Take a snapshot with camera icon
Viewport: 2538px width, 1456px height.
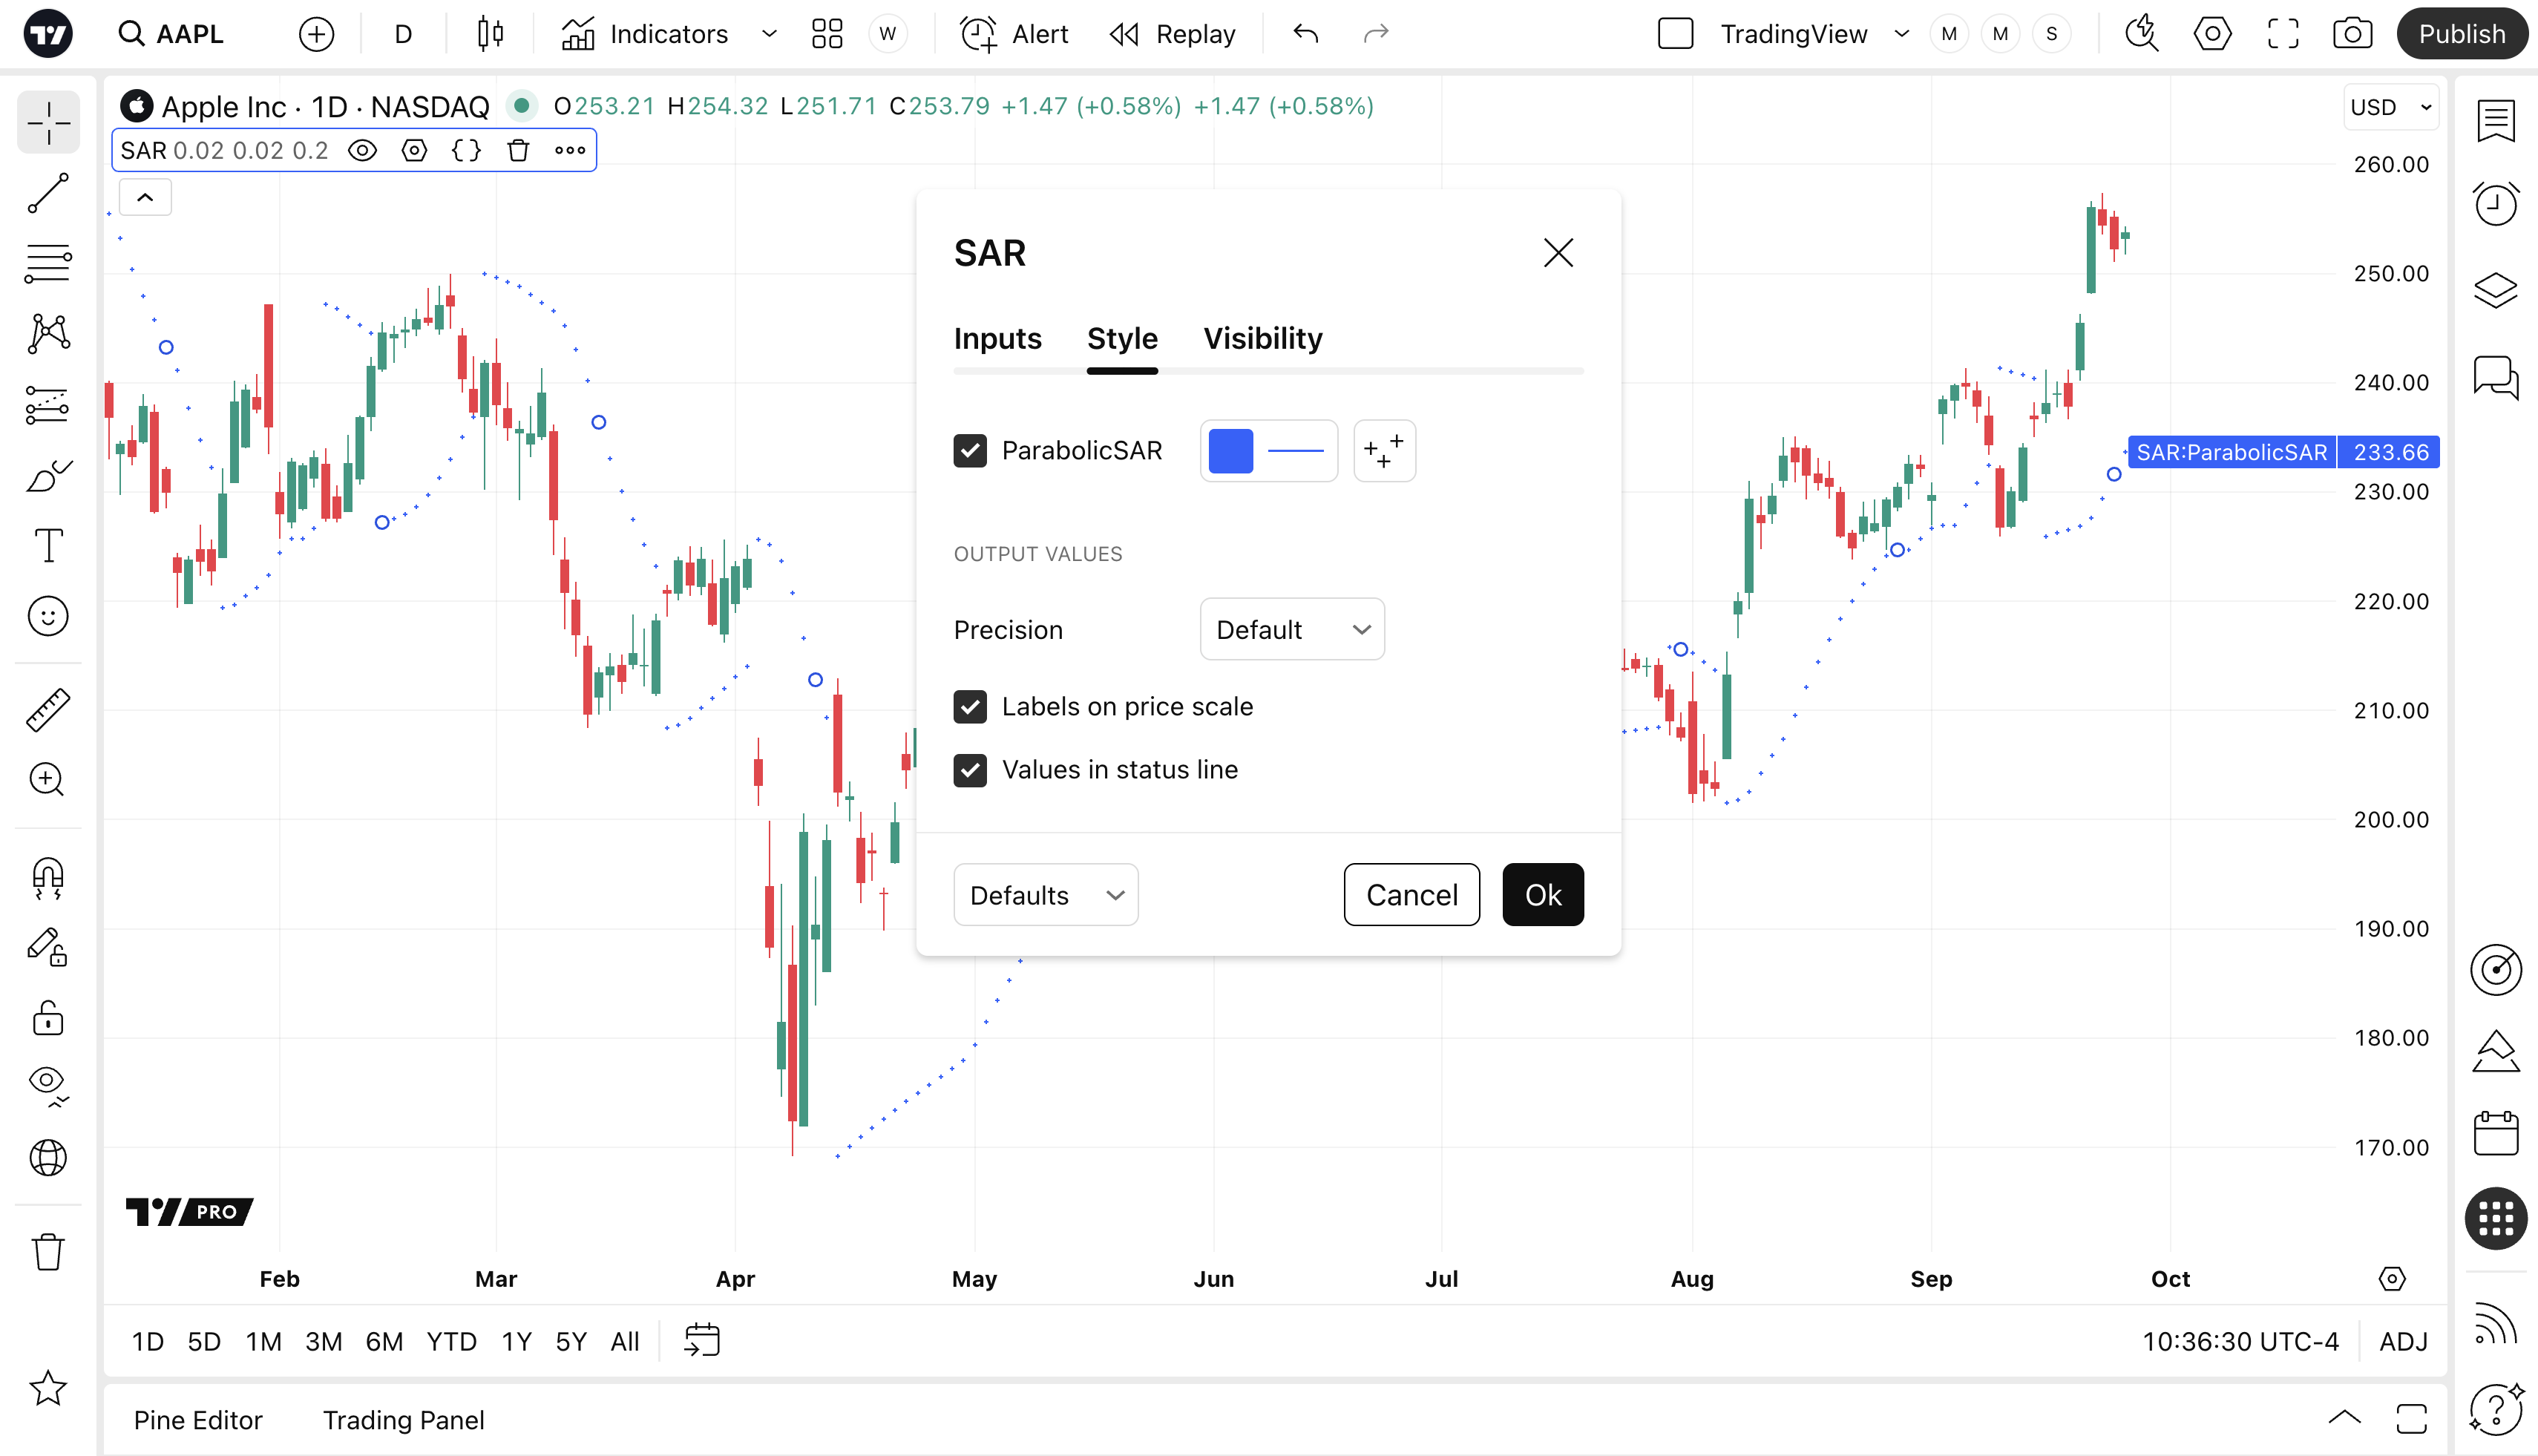[2352, 34]
